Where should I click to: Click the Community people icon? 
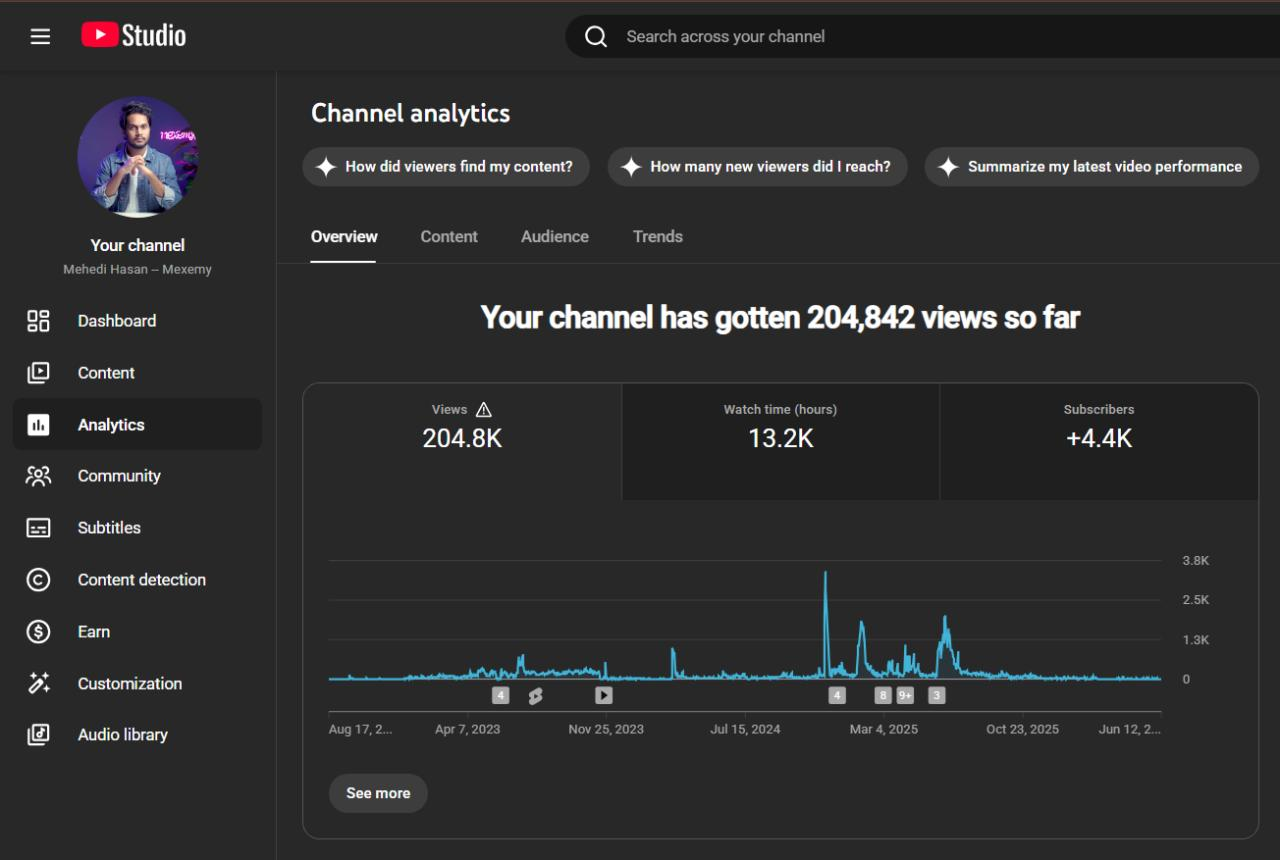coord(38,476)
